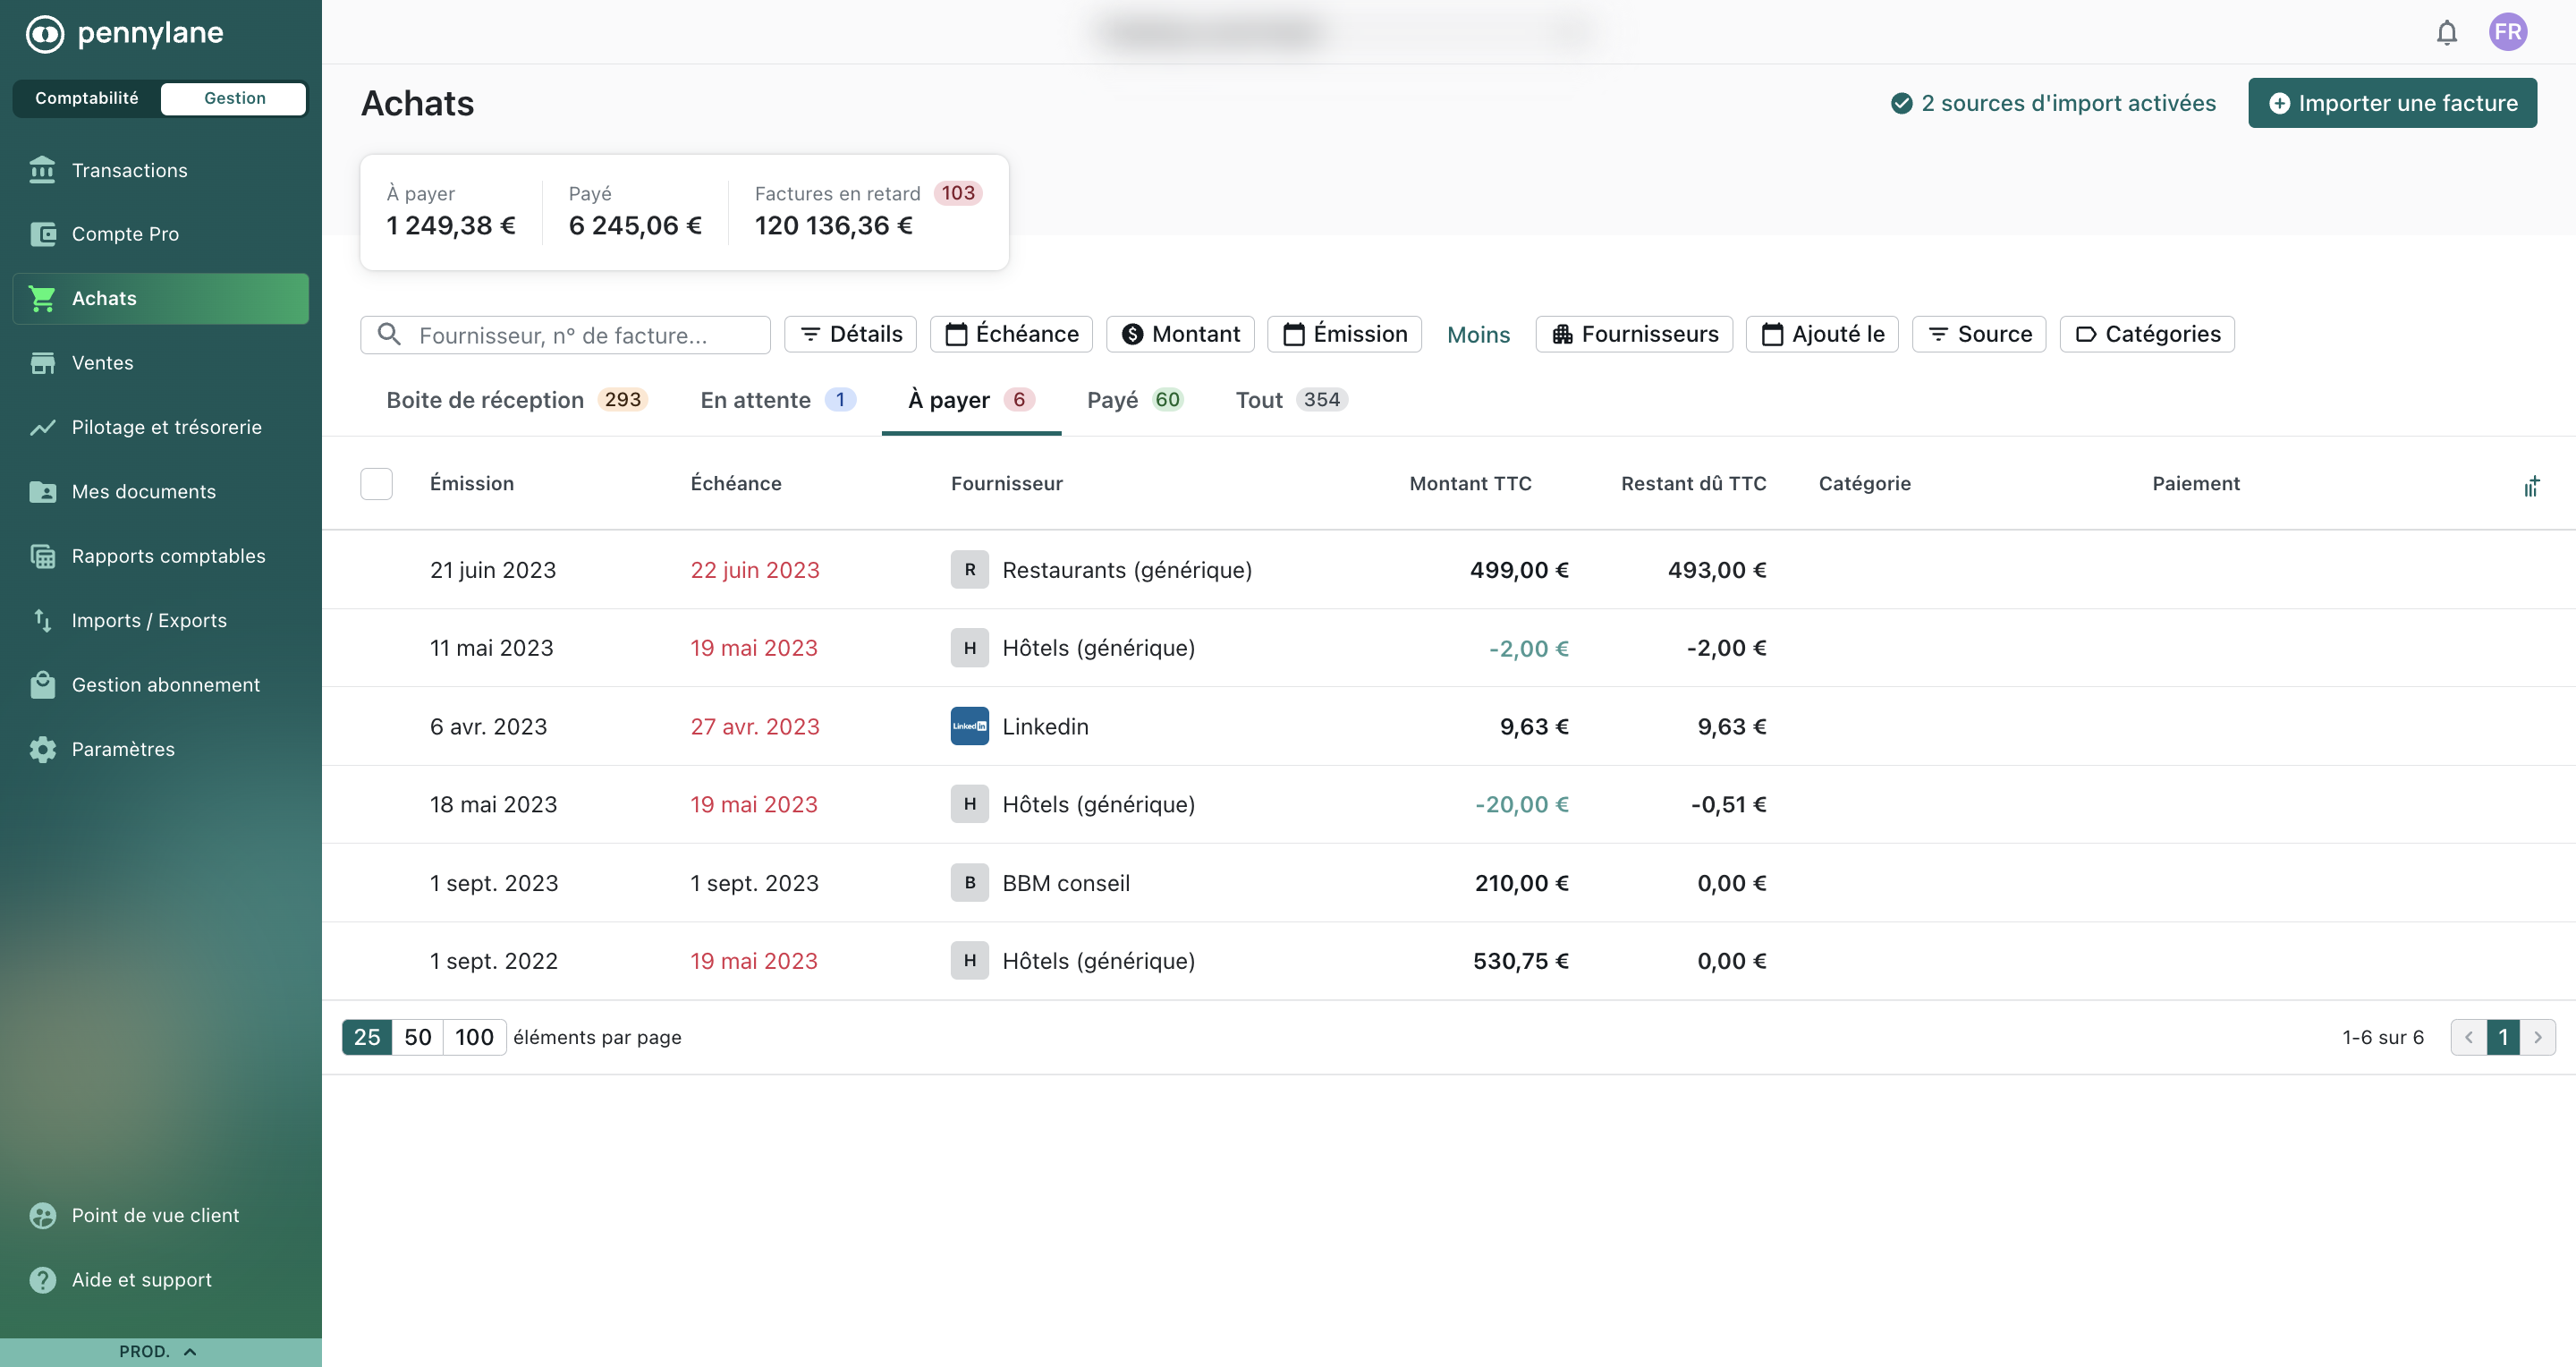2576x1367 pixels.
Task: Open Mes documents folder icon
Action: tap(43, 492)
